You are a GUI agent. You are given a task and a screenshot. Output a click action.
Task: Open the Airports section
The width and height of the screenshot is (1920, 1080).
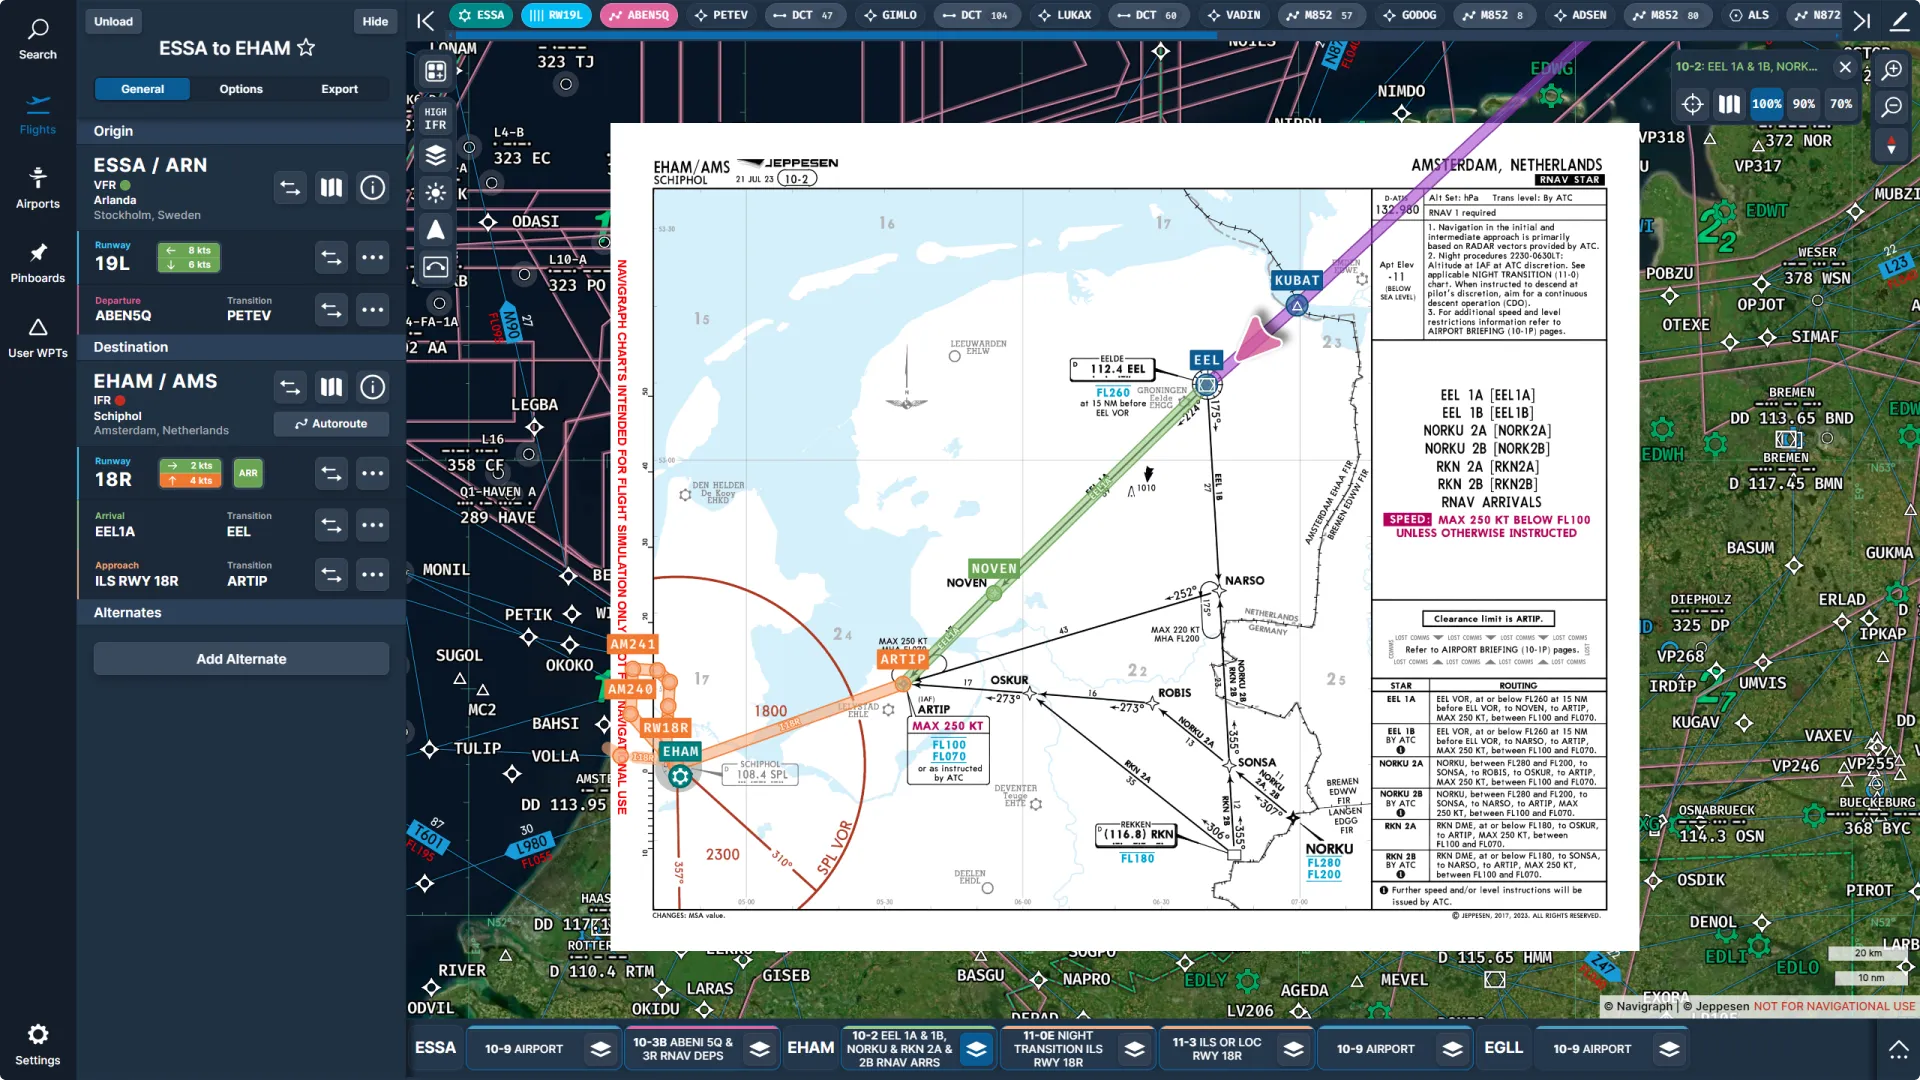[38, 188]
